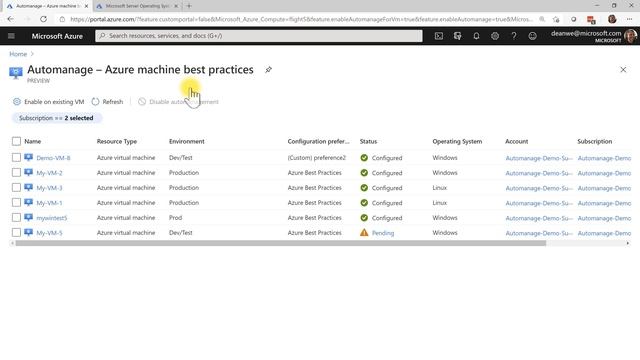This screenshot has height=360, width=640.
Task: Open the browser settings ellipsis menu
Action: tap(629, 19)
